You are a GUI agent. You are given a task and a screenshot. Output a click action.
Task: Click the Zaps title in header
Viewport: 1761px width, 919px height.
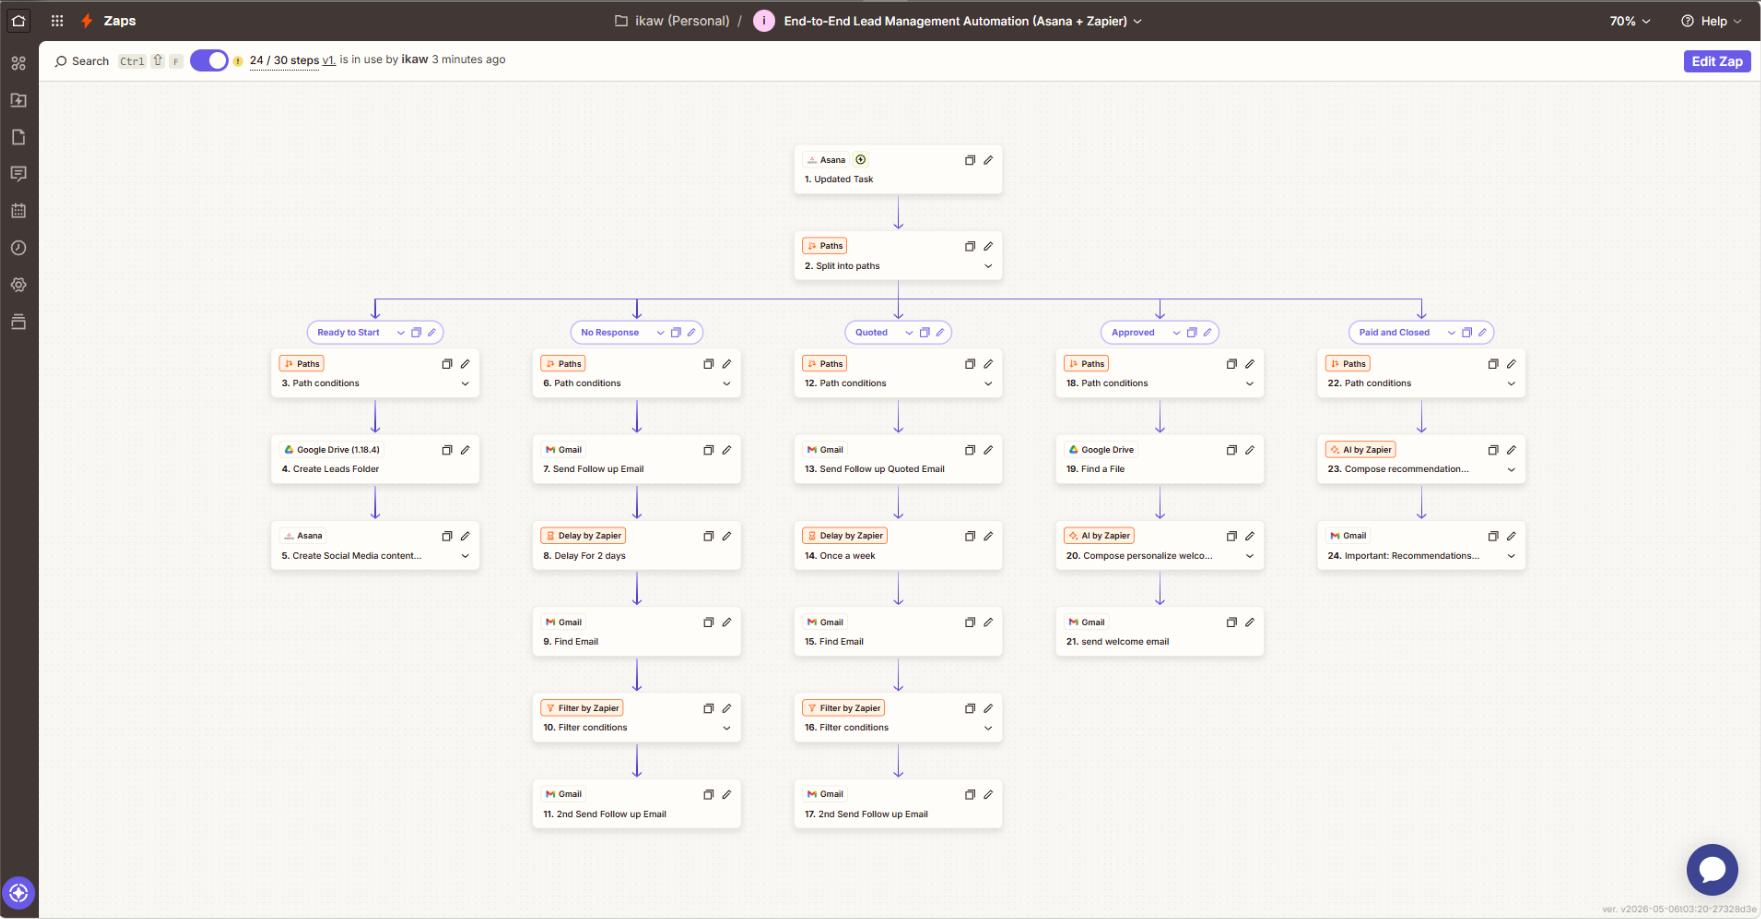click(x=120, y=21)
